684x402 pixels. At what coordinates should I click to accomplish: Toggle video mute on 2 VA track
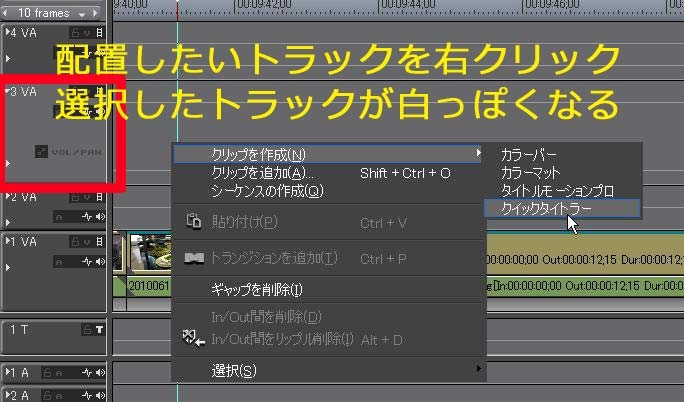[99, 197]
